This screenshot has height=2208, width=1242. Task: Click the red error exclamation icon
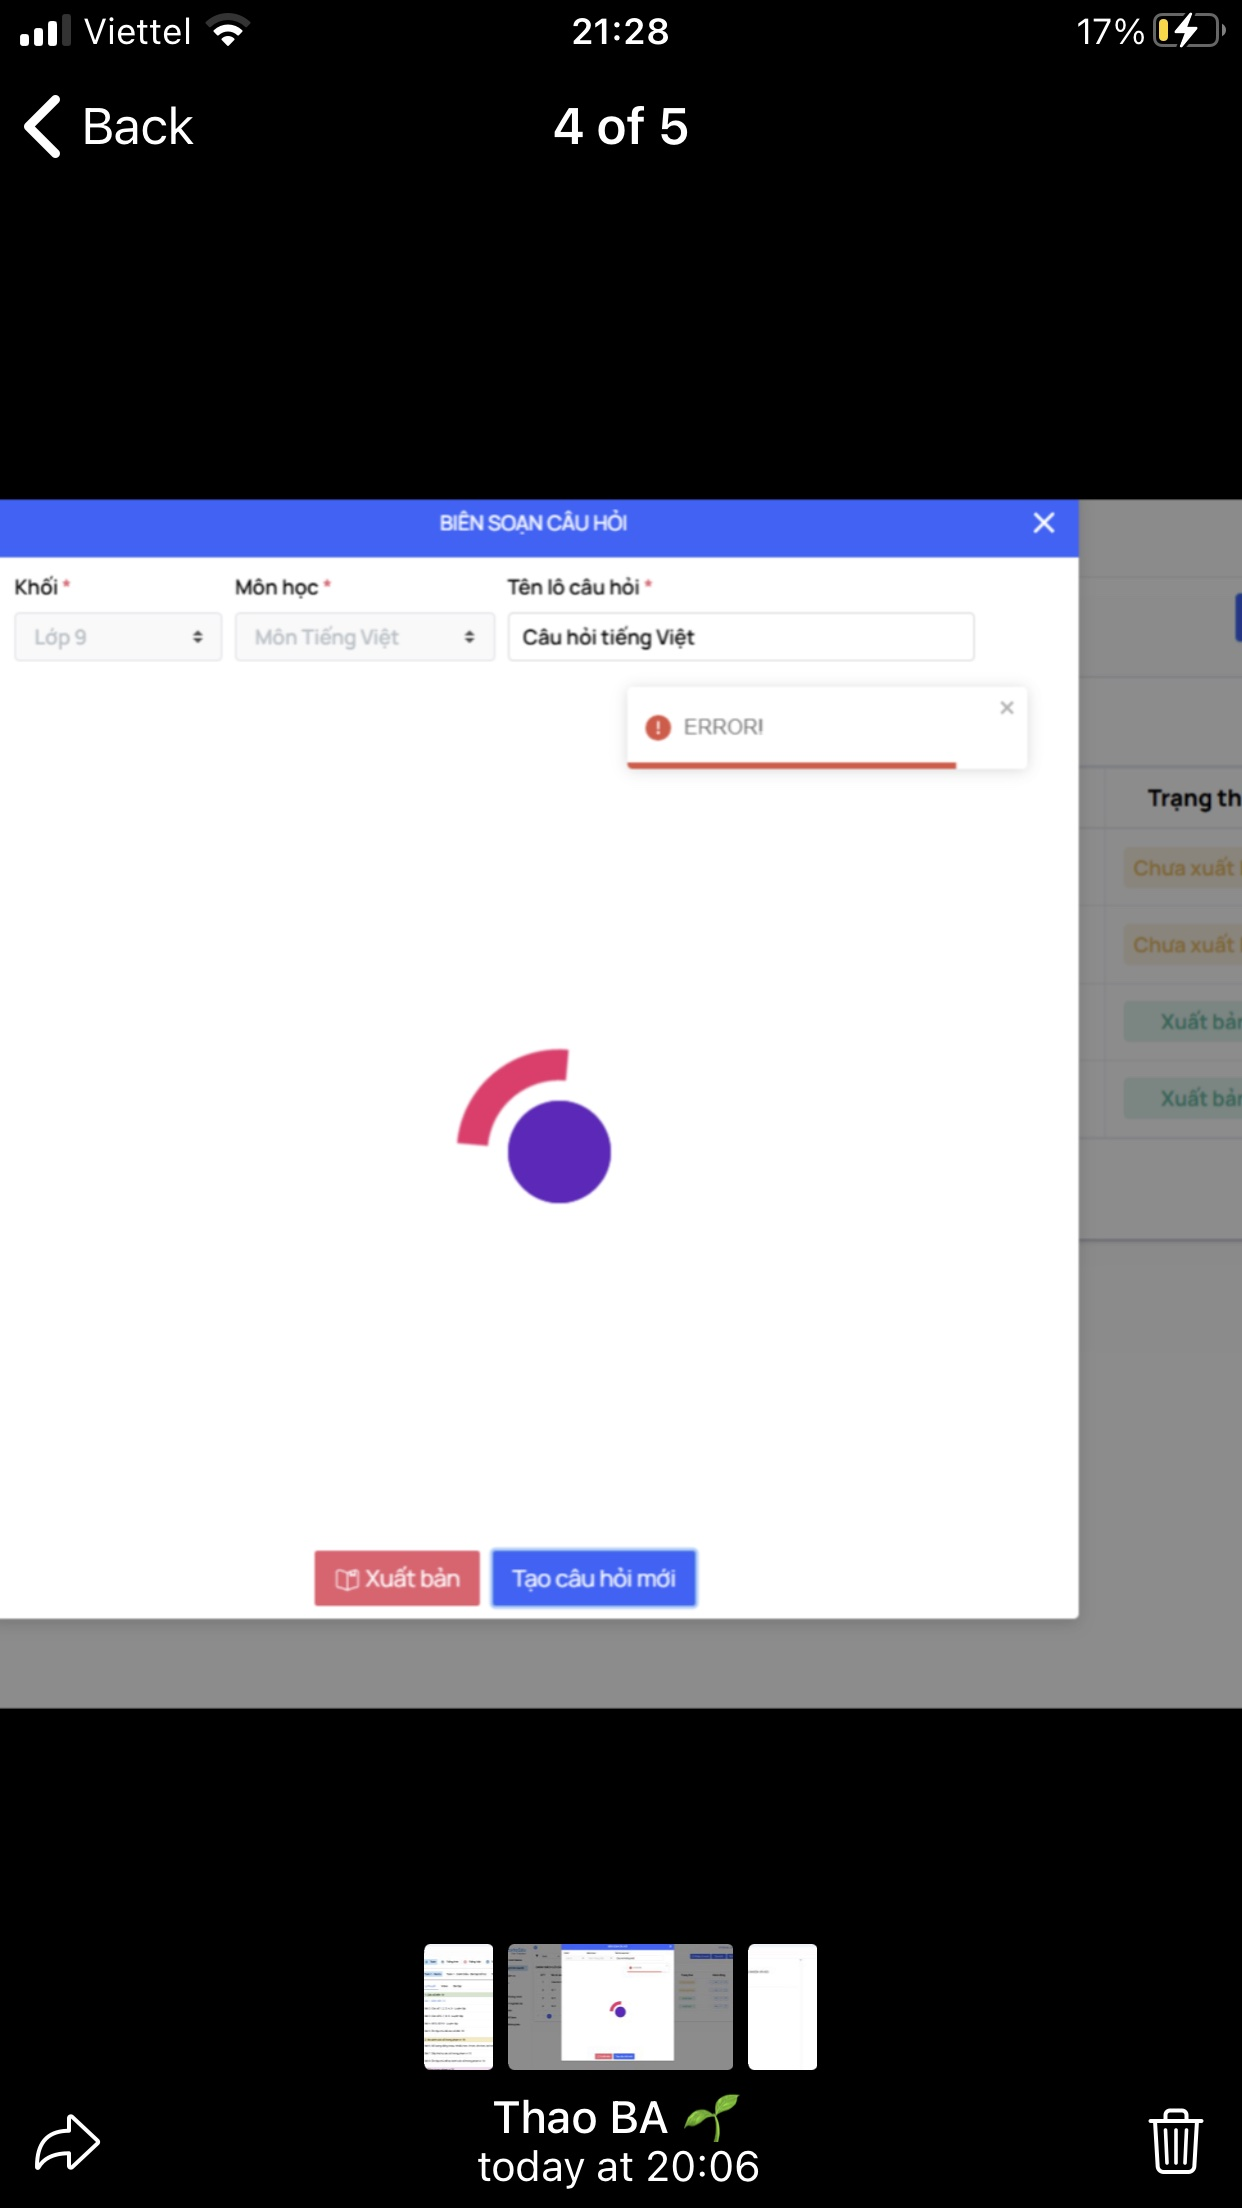tap(657, 728)
